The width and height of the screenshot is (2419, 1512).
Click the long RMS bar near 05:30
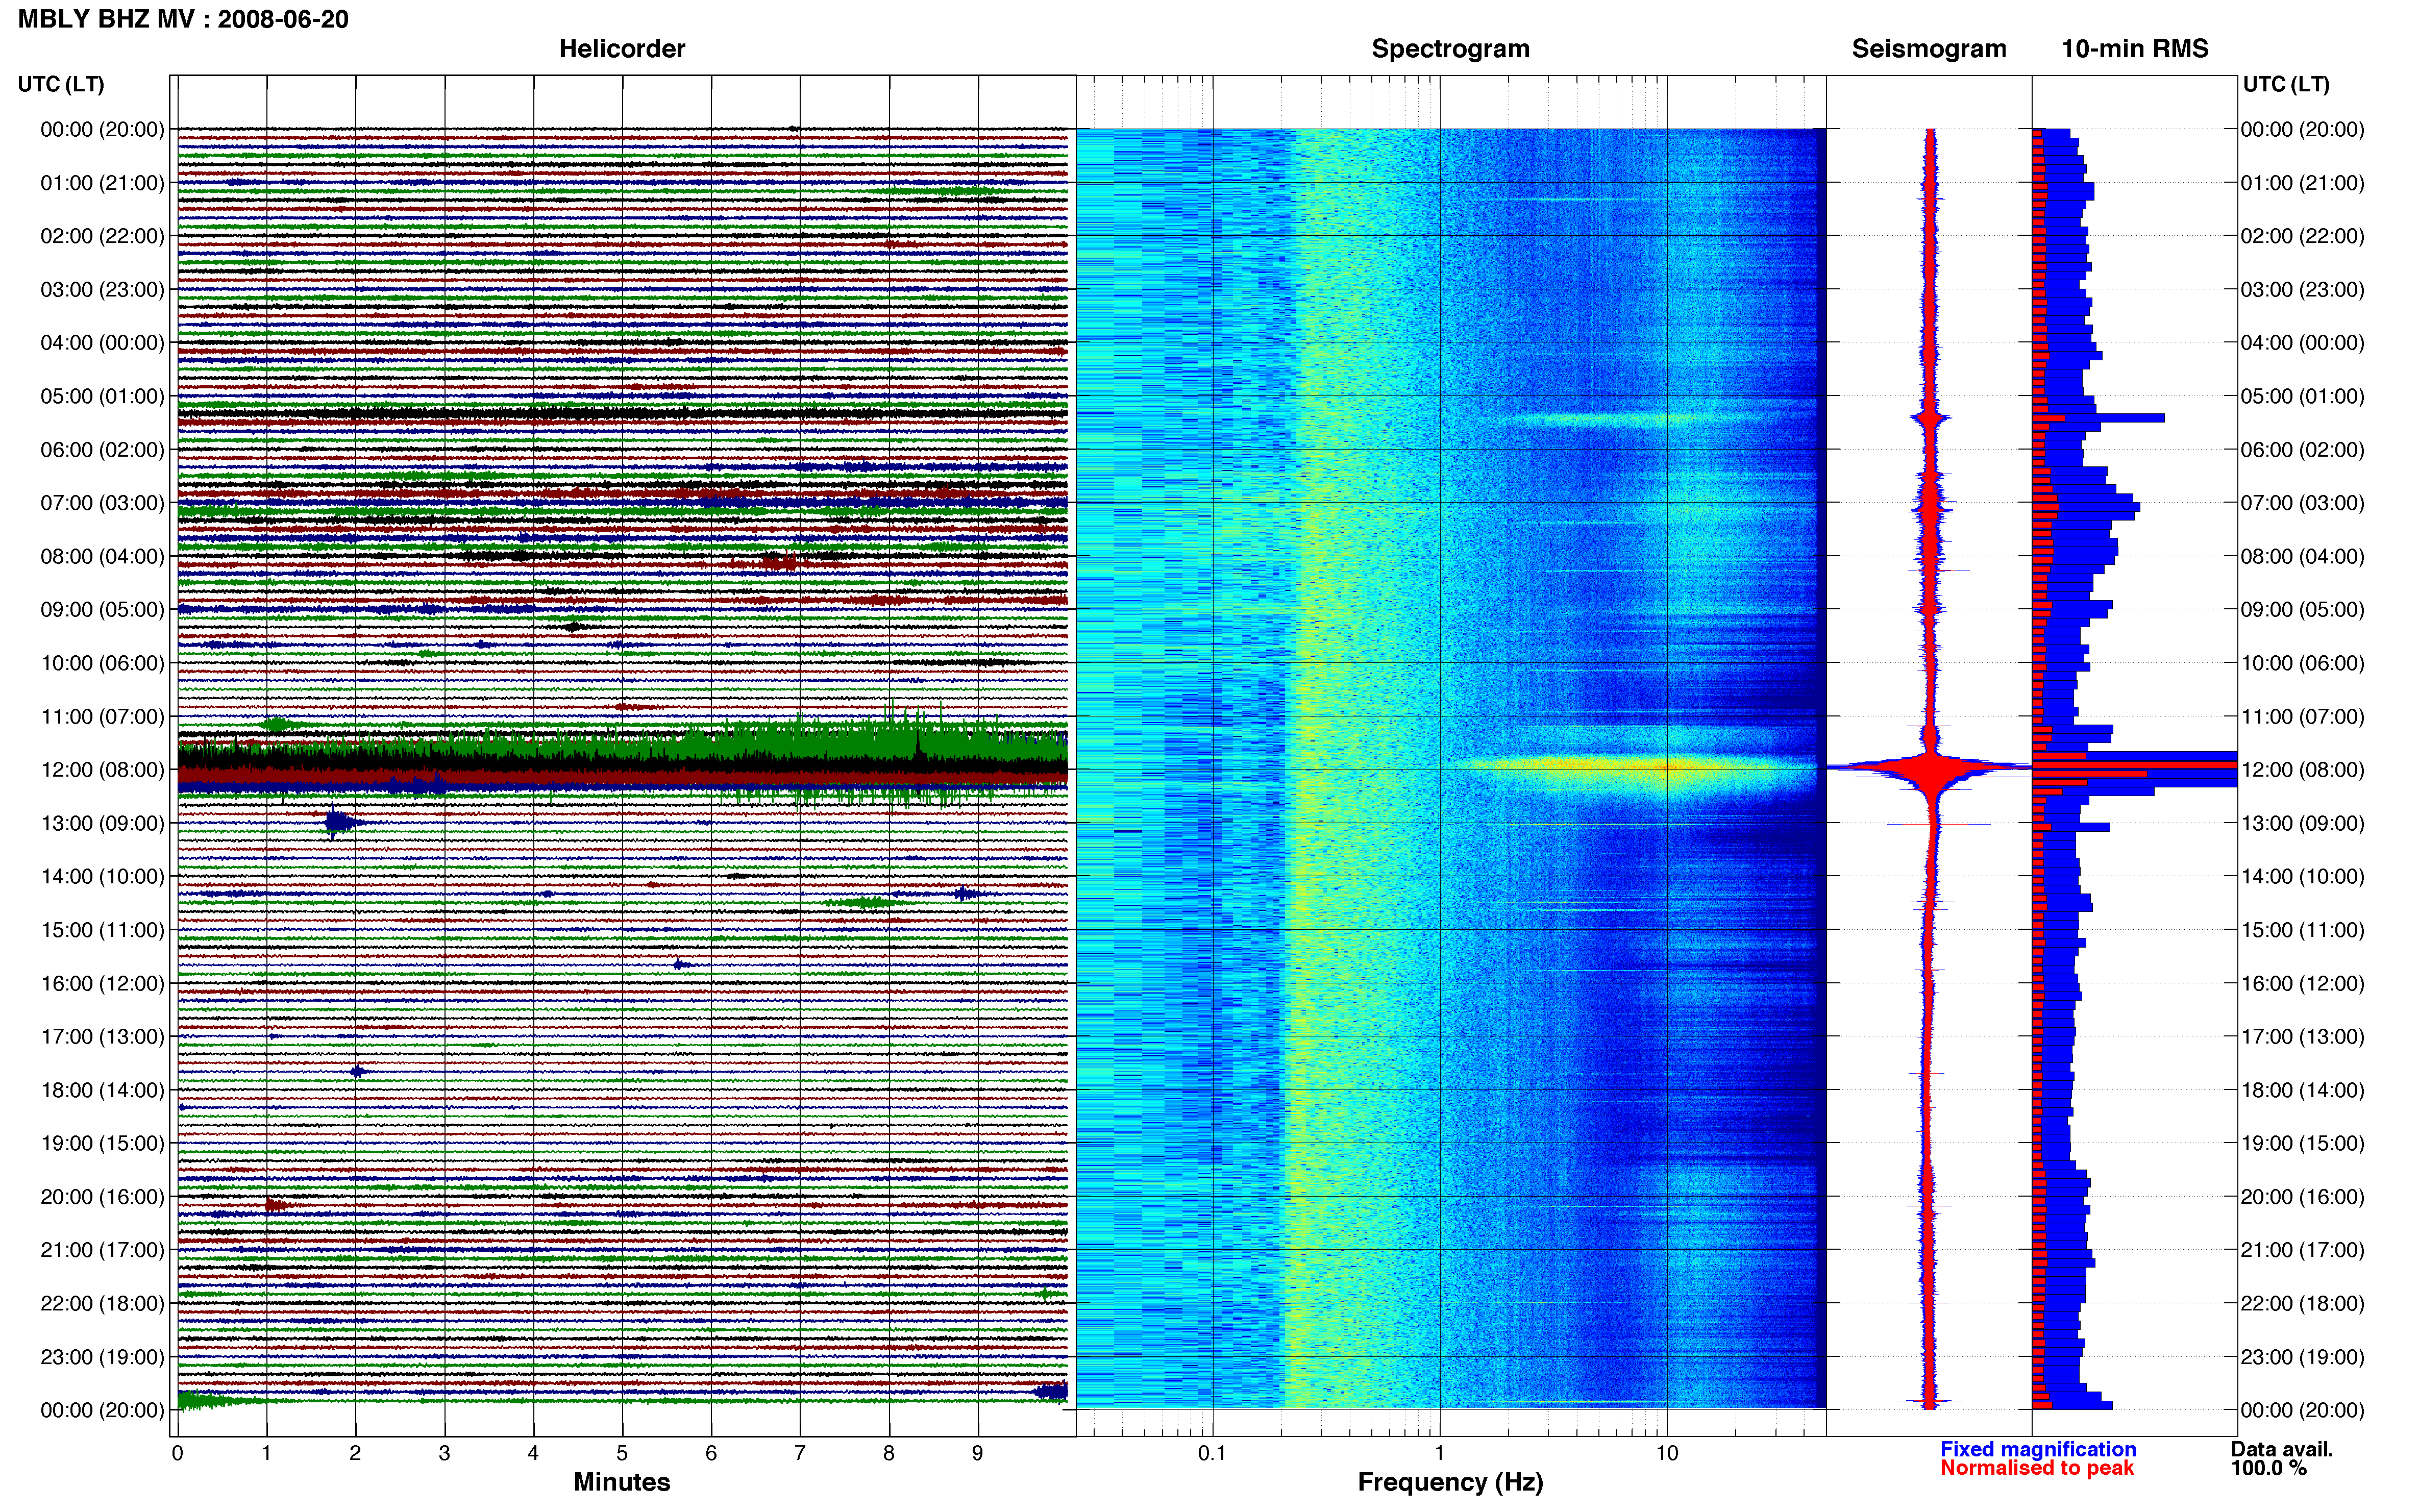2098,418
